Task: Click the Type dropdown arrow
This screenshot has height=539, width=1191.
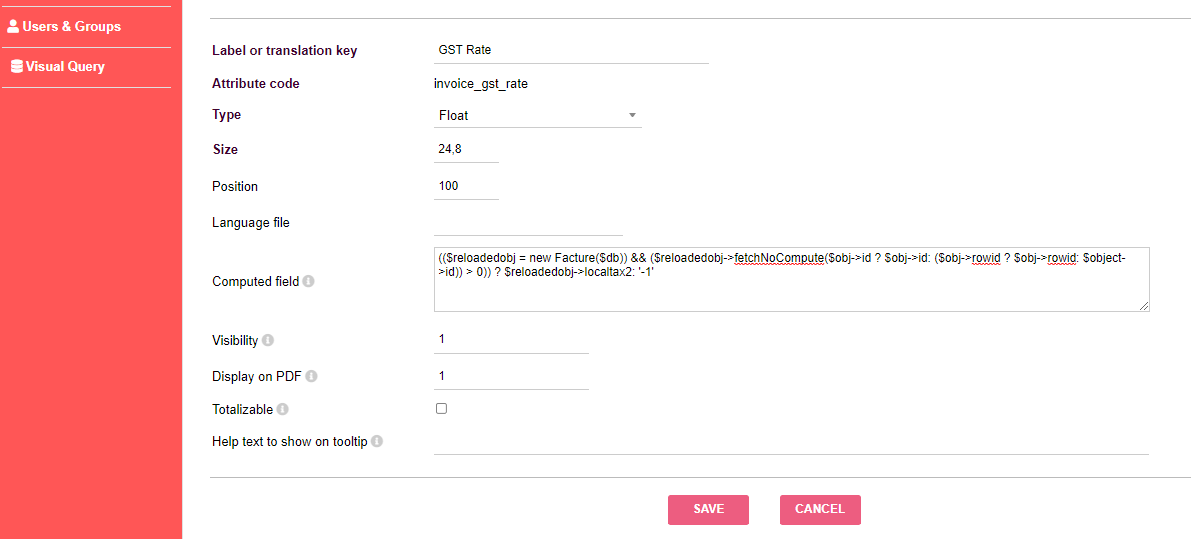Action: pos(632,115)
